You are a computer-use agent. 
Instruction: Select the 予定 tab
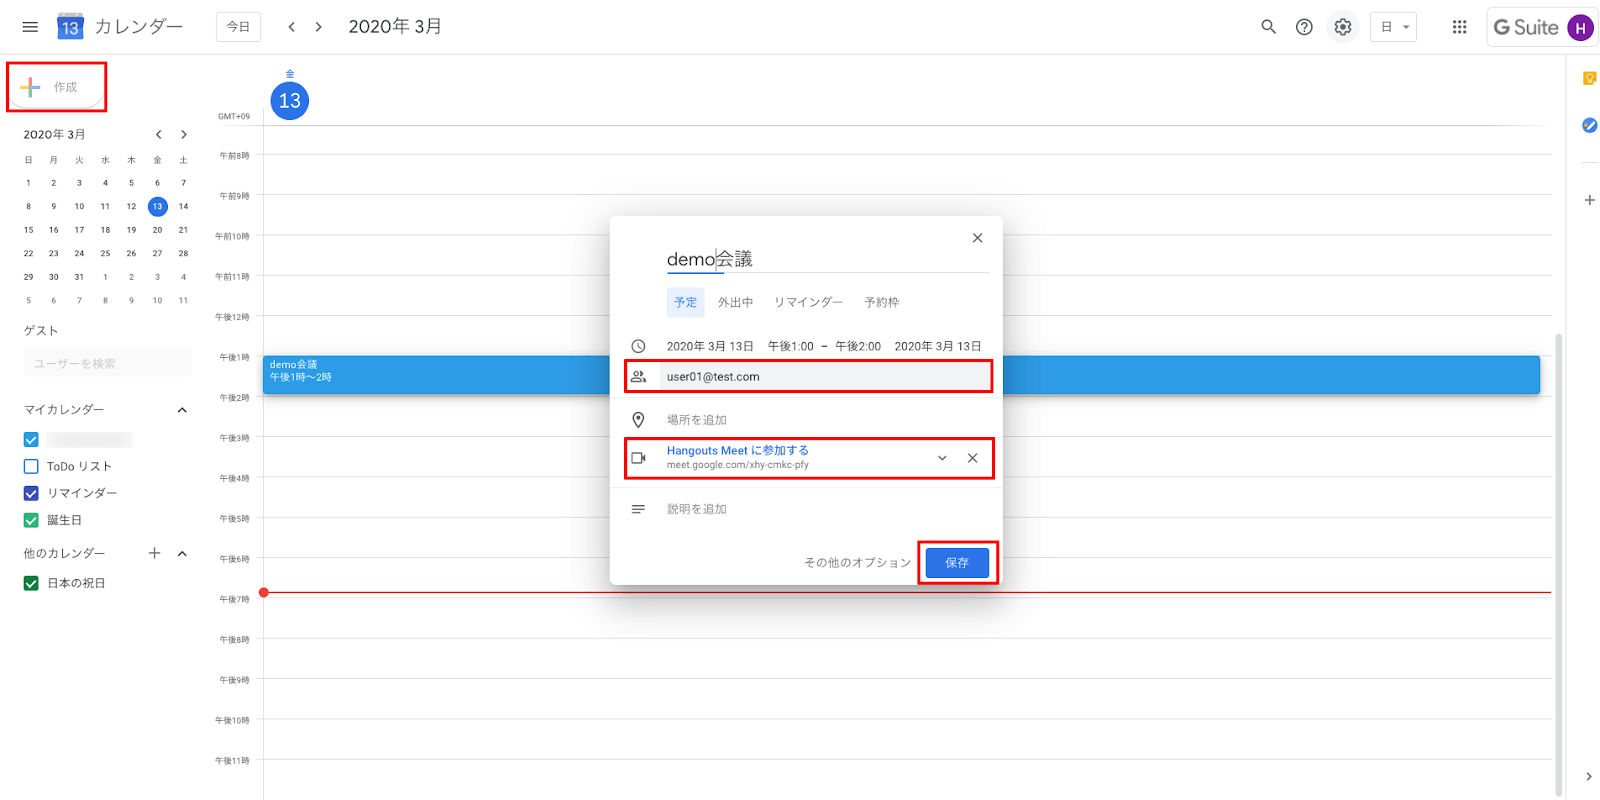tap(685, 302)
